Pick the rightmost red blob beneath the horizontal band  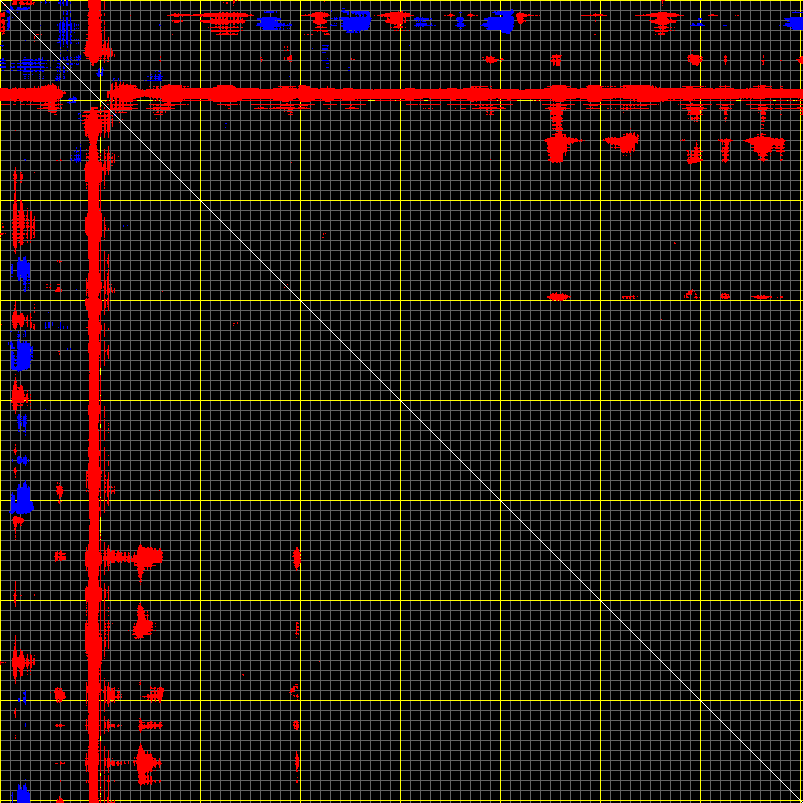click(765, 146)
